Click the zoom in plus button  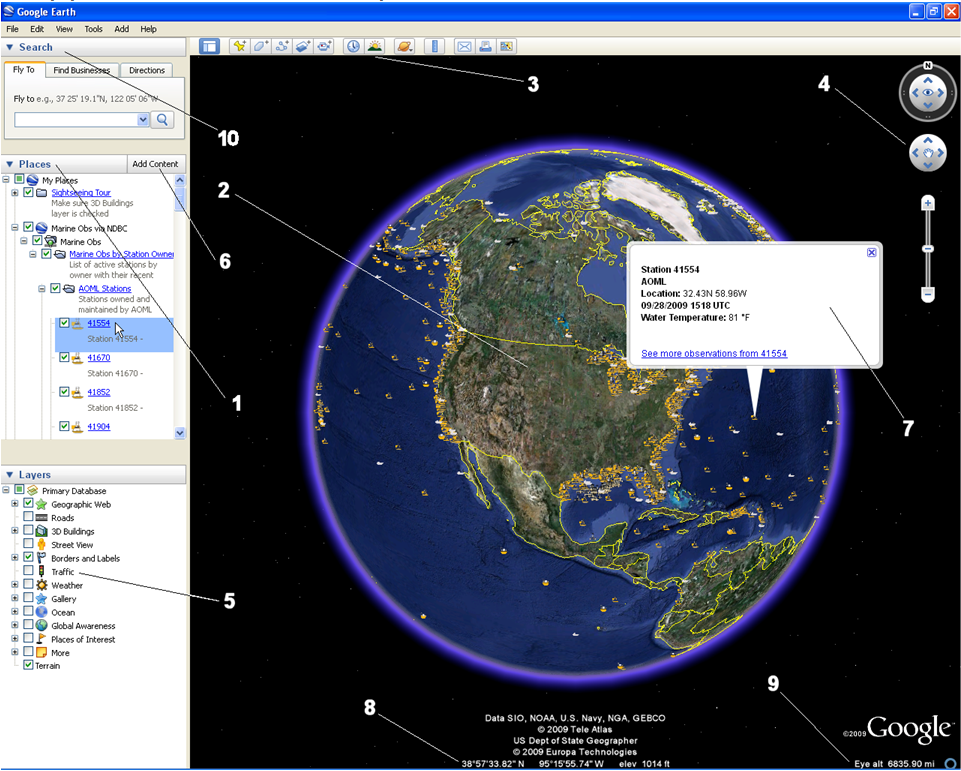tap(928, 203)
